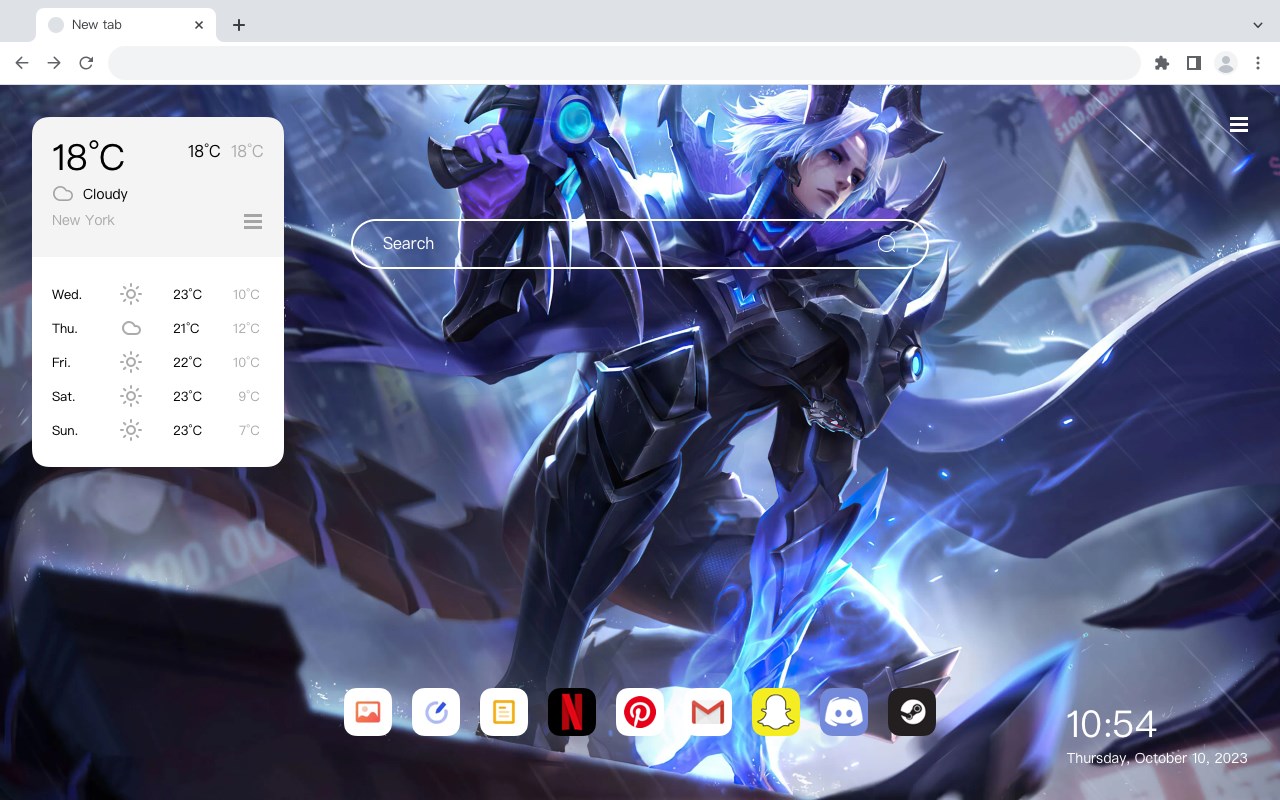Open the yellow notes shortcut icon
The height and width of the screenshot is (800, 1280).
click(x=504, y=712)
